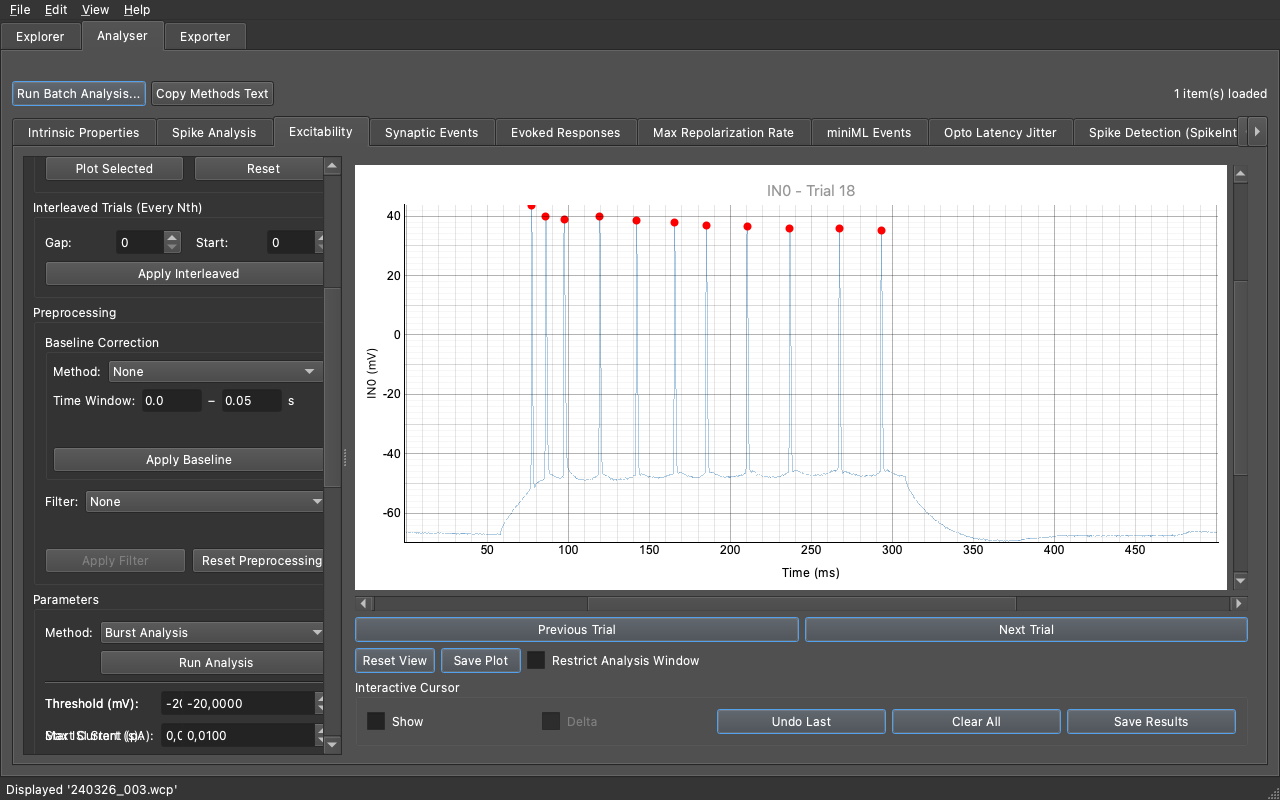The image size is (1280, 800).
Task: Click the Clear All button
Action: (976, 722)
